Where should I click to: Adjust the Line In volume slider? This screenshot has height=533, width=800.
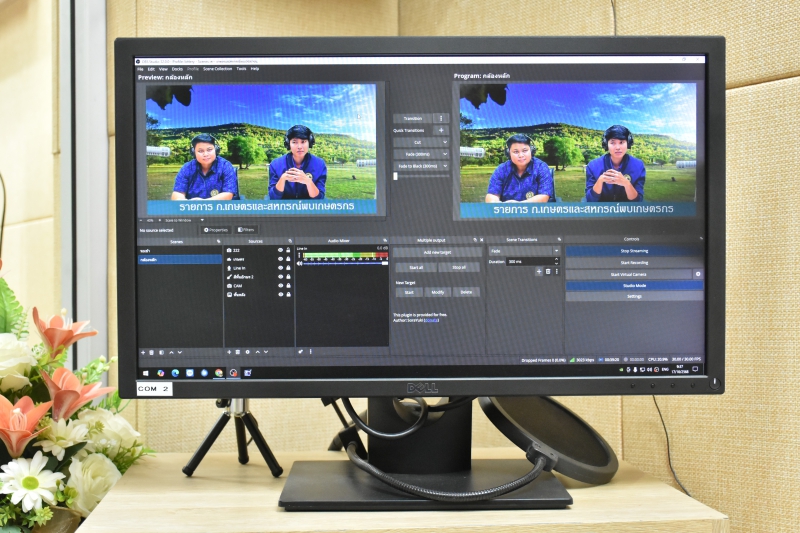pos(340,263)
